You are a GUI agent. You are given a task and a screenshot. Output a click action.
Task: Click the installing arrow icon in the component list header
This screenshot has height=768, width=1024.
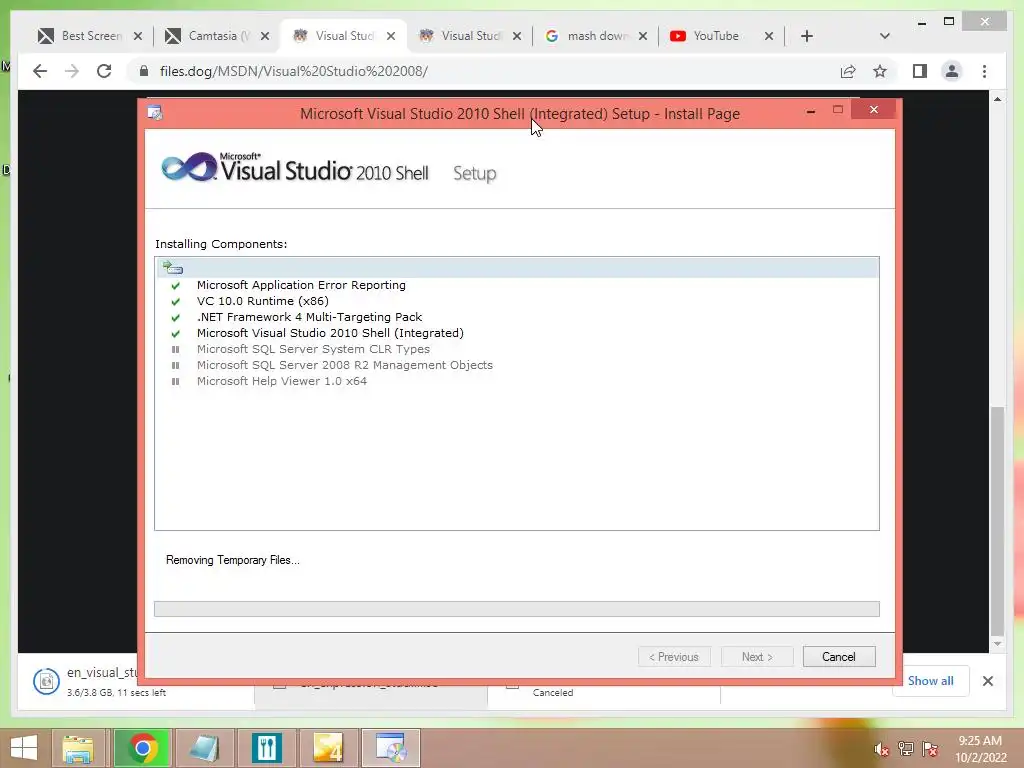point(172,267)
